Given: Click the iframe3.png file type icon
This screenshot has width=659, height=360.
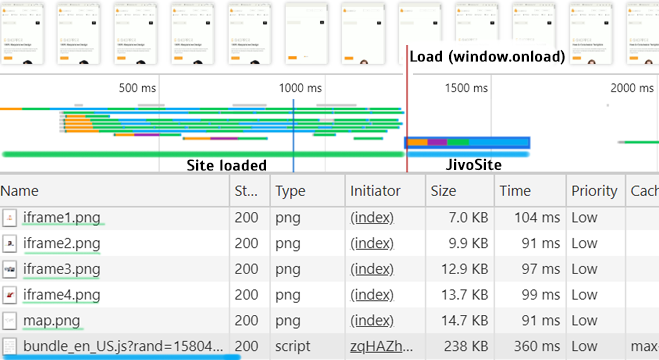Looking at the screenshot, I should pos(10,269).
